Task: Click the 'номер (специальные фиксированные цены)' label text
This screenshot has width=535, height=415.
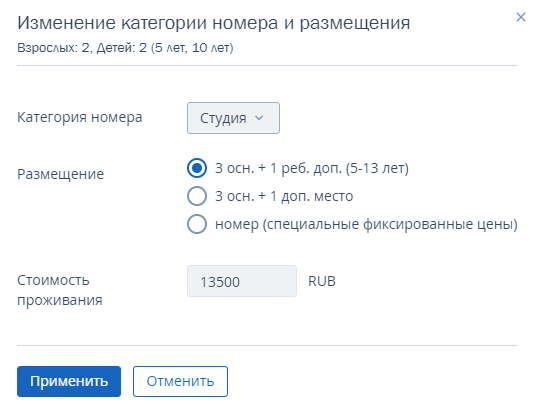Action: [x=366, y=224]
